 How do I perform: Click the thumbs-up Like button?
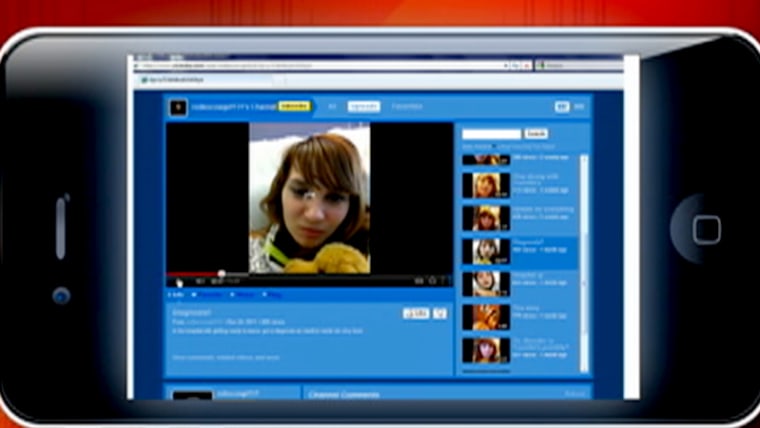click(416, 313)
